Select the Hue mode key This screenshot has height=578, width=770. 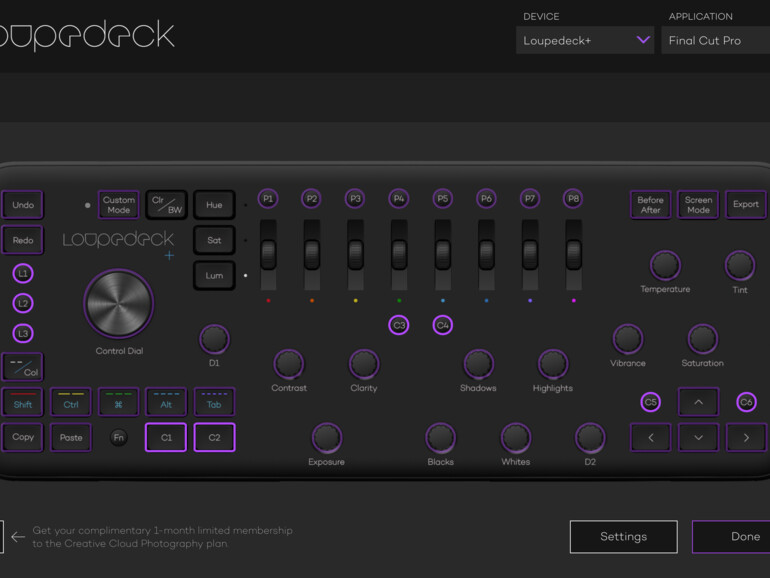pos(214,205)
